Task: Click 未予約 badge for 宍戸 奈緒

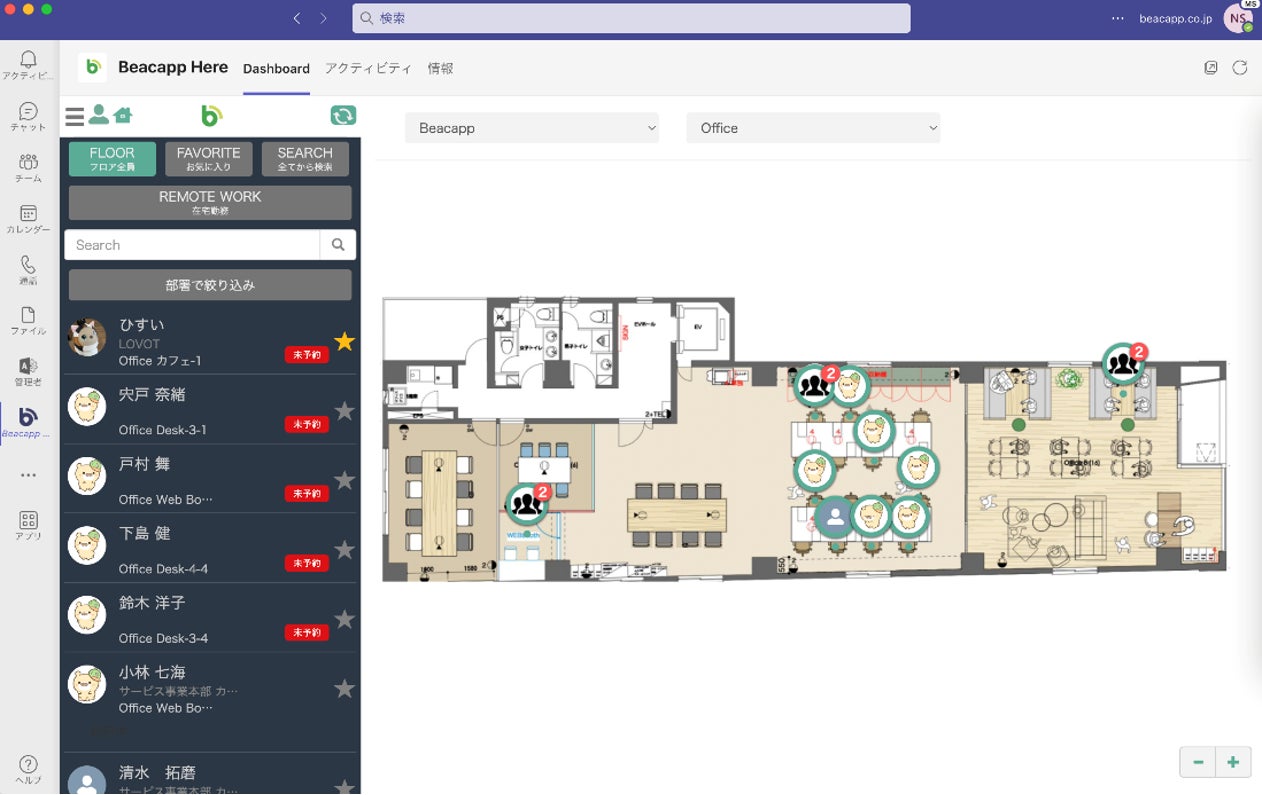Action: [x=307, y=424]
